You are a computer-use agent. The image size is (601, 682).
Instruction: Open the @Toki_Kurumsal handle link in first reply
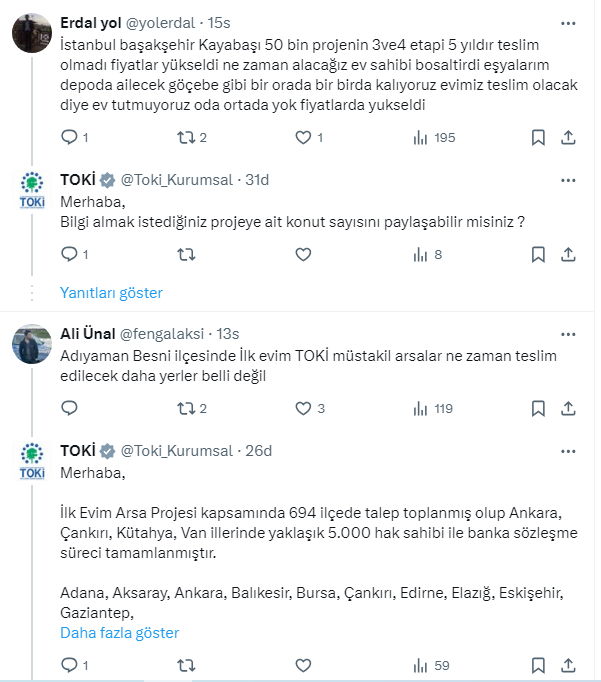176,180
